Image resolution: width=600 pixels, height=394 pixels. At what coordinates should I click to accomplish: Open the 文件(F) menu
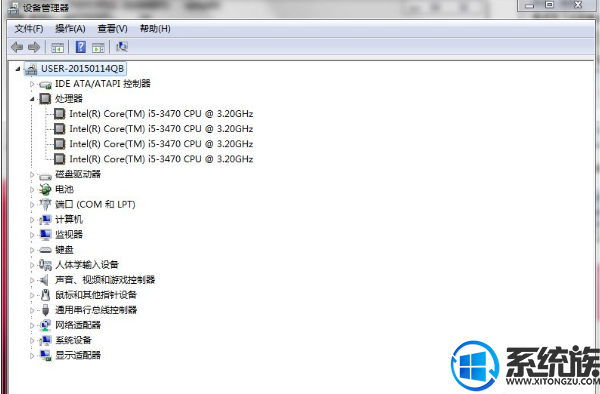(x=29, y=29)
